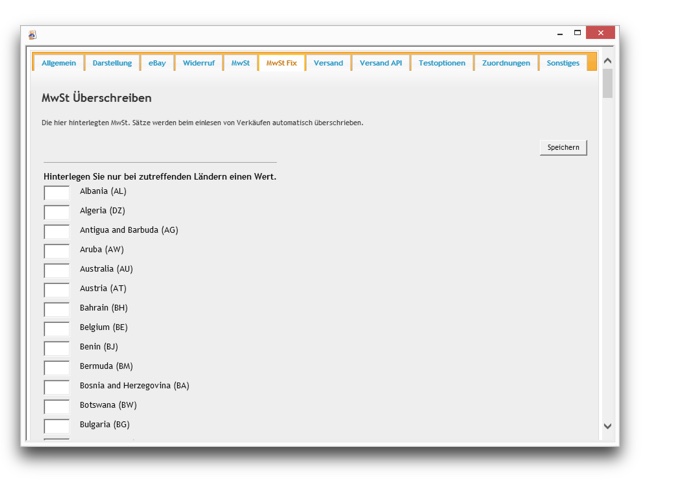Click the vertical scrollbar thumb
Image resolution: width=686 pixels, height=489 pixels.
tap(607, 83)
